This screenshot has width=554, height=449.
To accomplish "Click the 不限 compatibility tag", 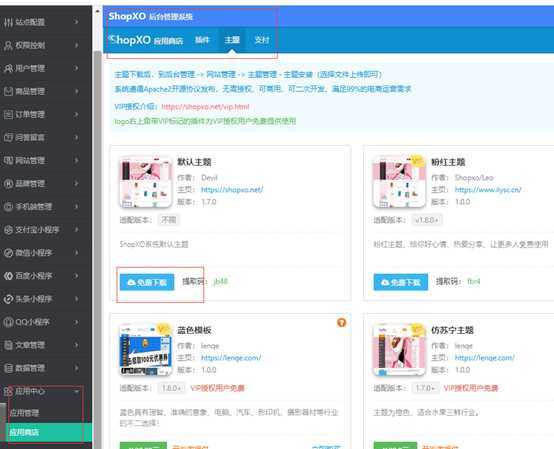I will [x=169, y=220].
